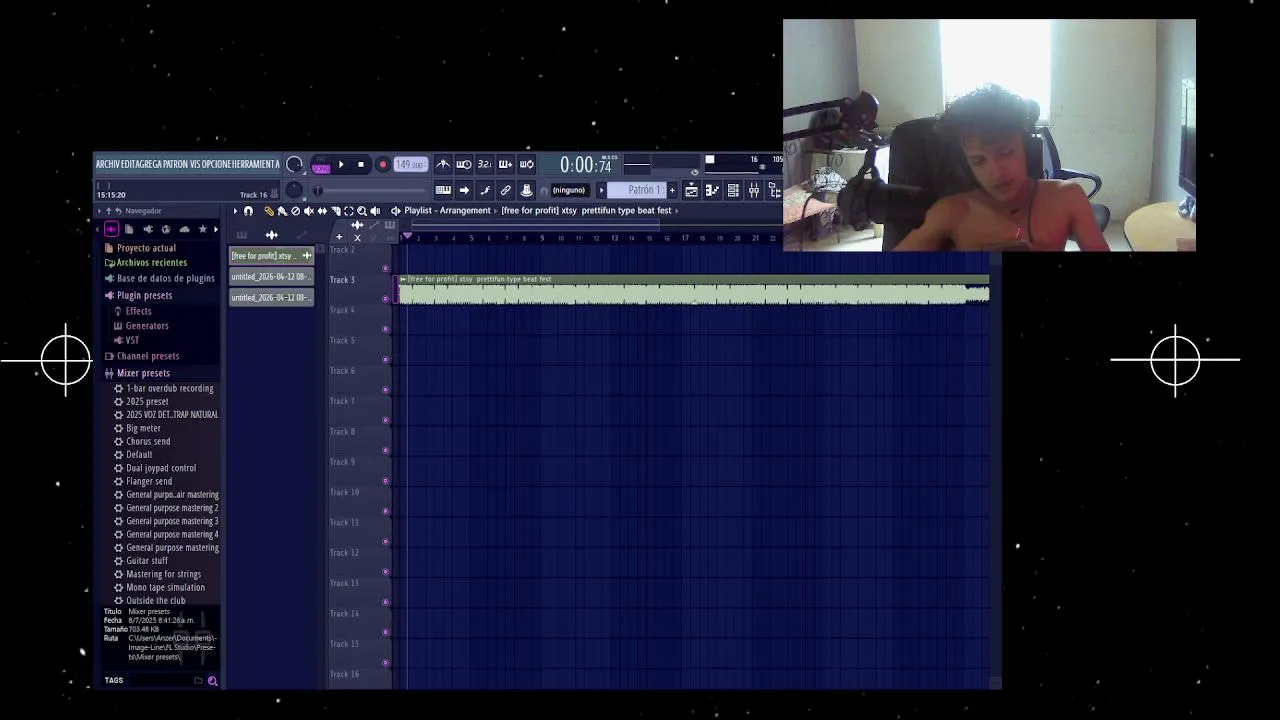Open the Mixer window icon

point(754,190)
